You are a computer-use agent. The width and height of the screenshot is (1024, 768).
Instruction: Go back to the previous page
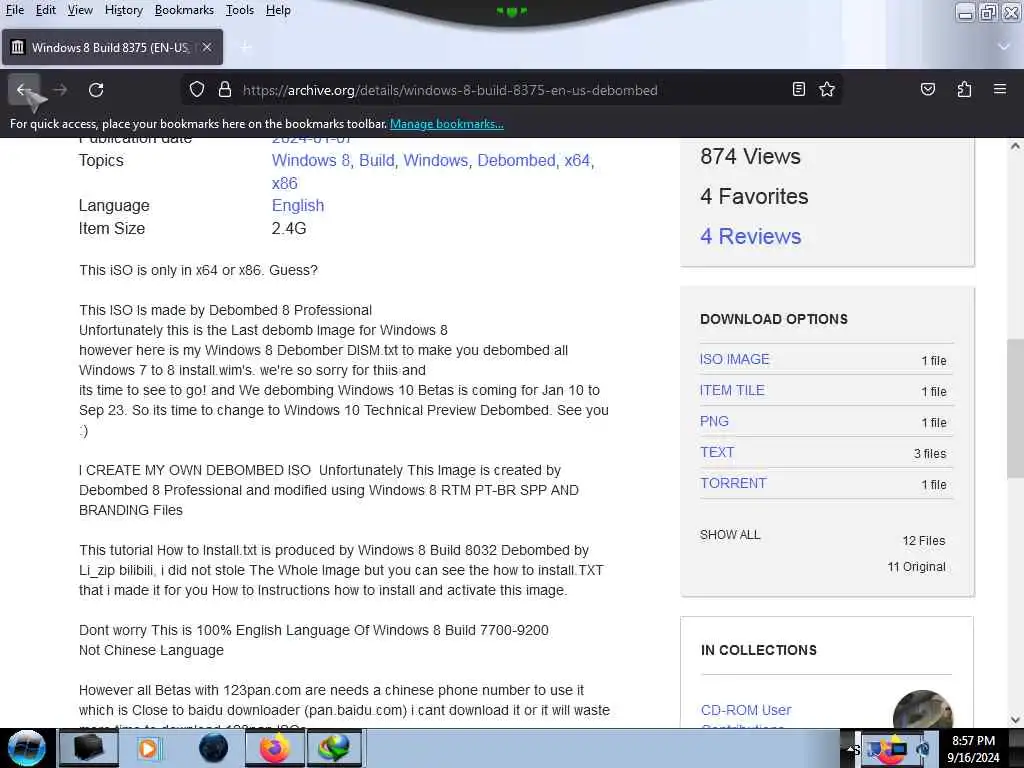(24, 89)
